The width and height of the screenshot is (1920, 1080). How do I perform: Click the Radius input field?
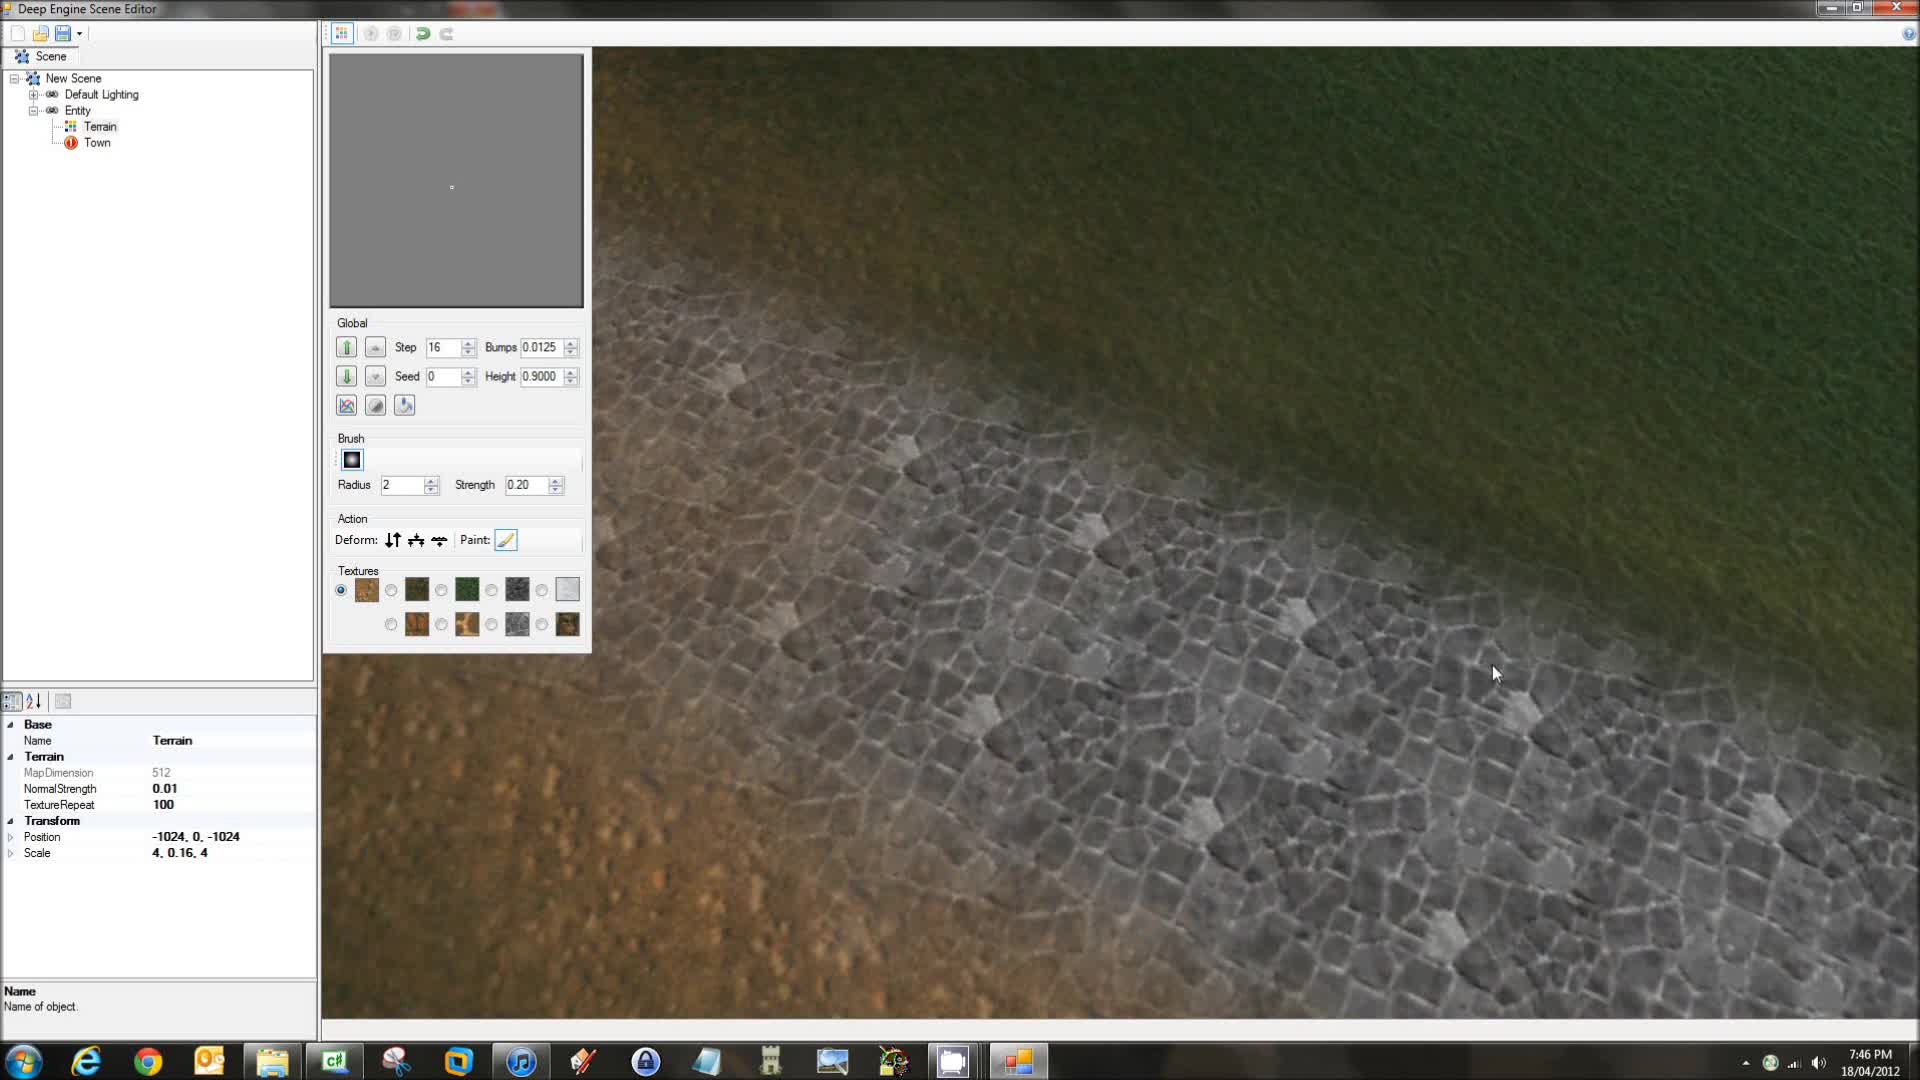pyautogui.click(x=401, y=484)
